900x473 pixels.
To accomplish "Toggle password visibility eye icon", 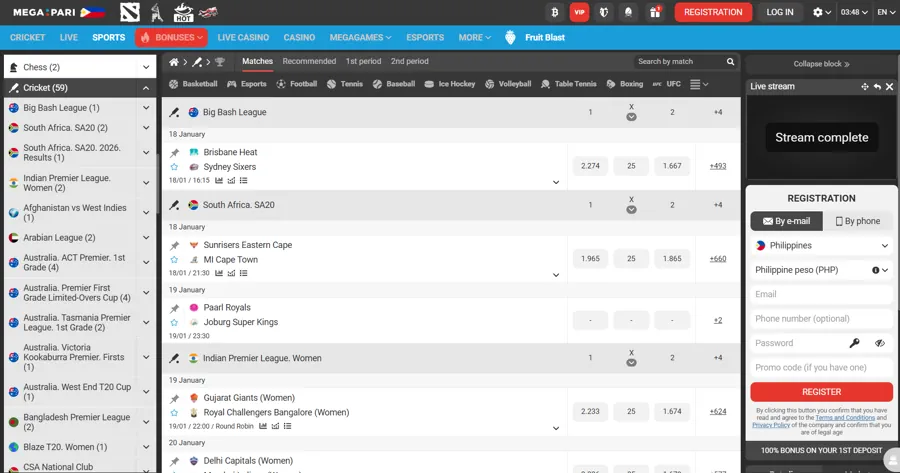I will (880, 343).
